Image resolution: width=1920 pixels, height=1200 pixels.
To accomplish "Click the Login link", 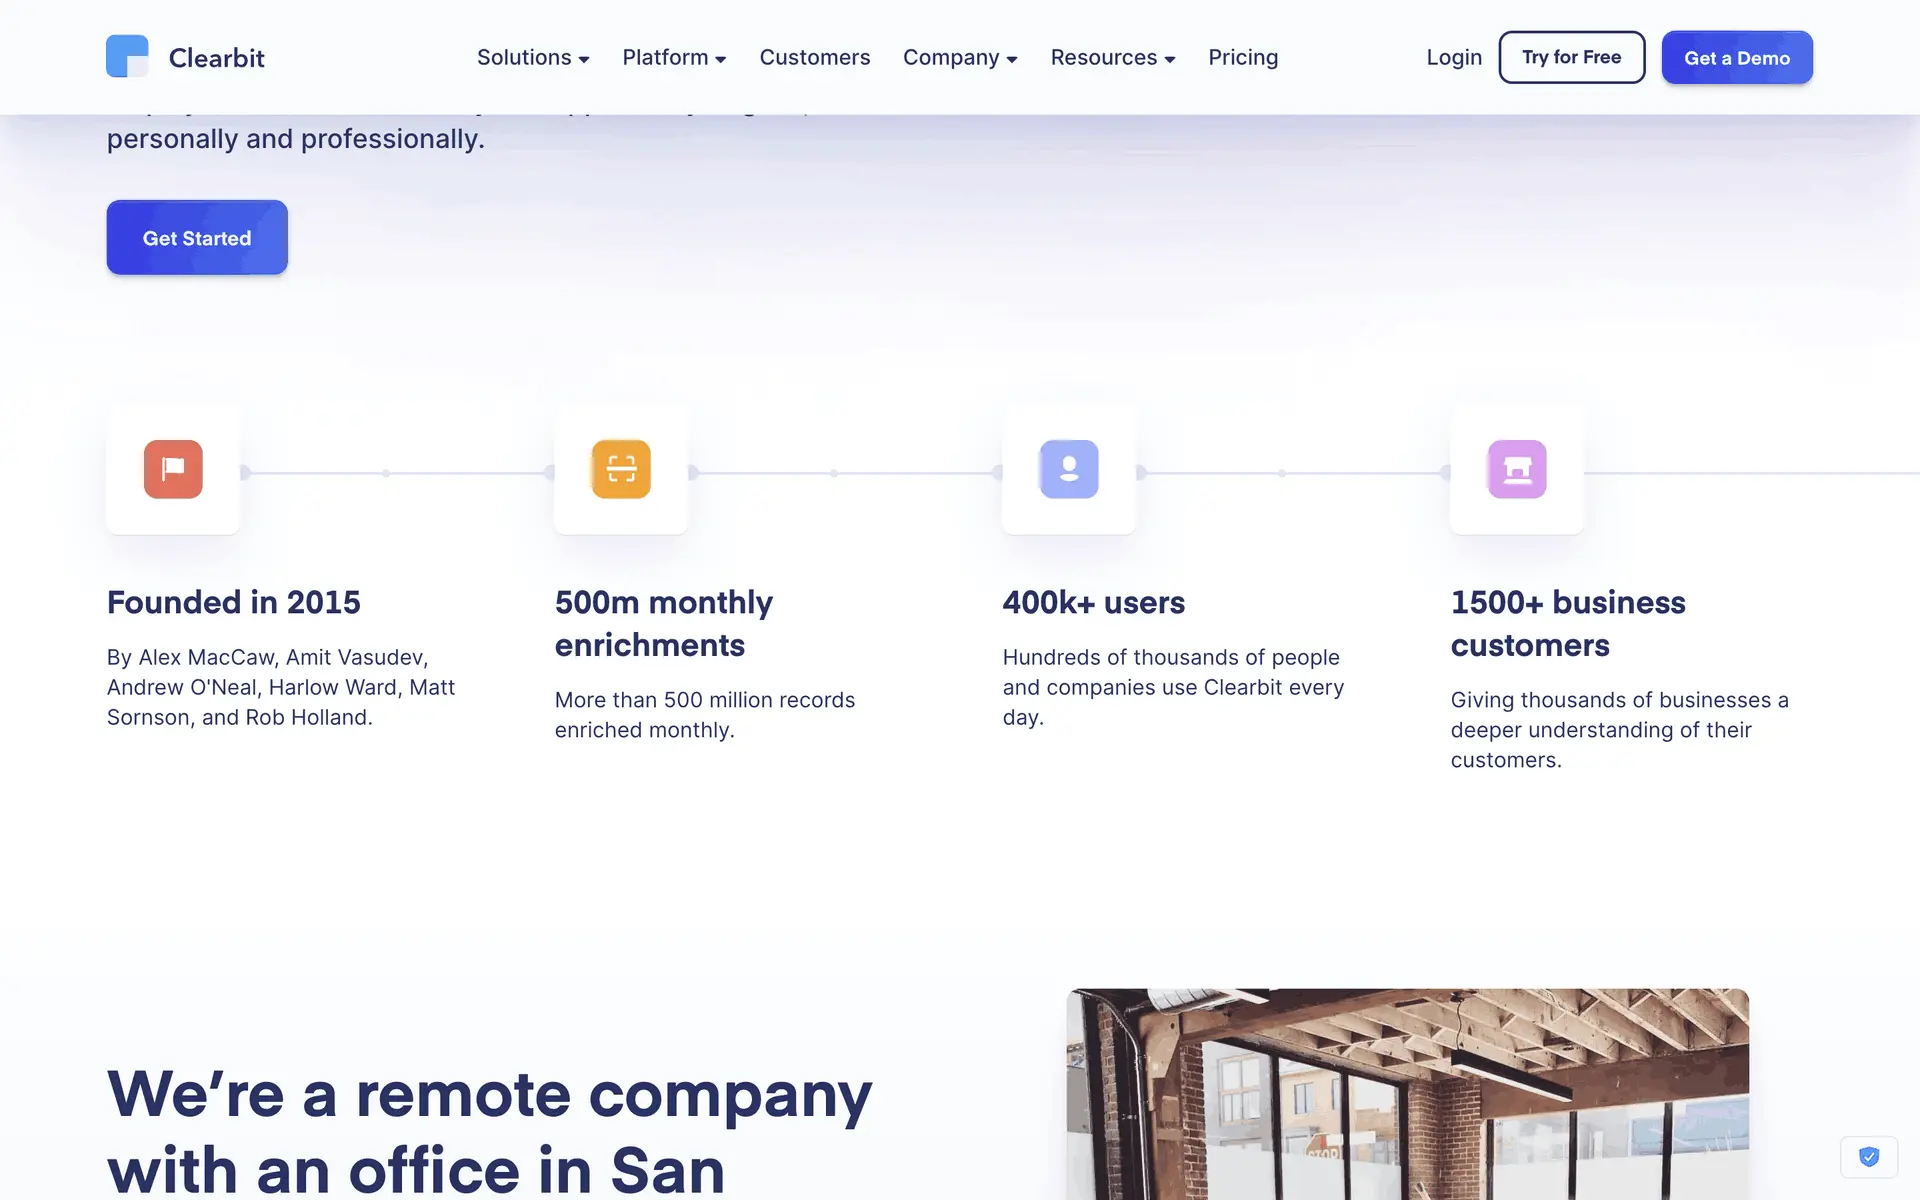I will (x=1453, y=58).
